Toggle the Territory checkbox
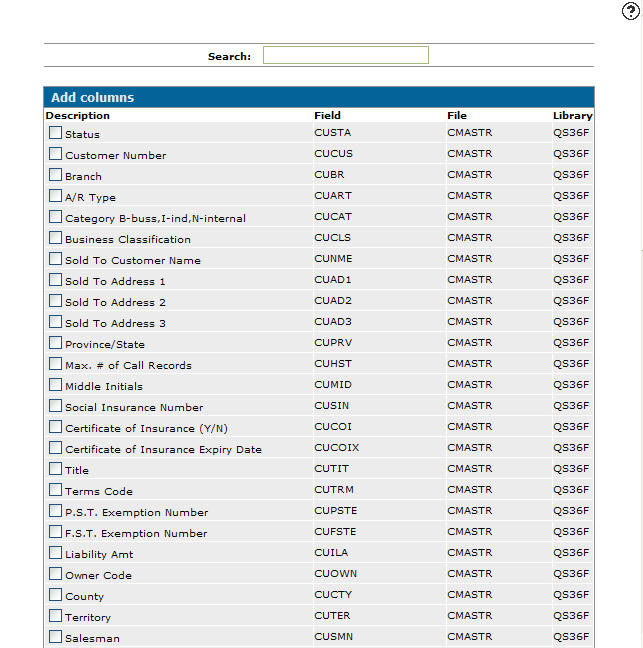The image size is (643, 648). tap(55, 615)
